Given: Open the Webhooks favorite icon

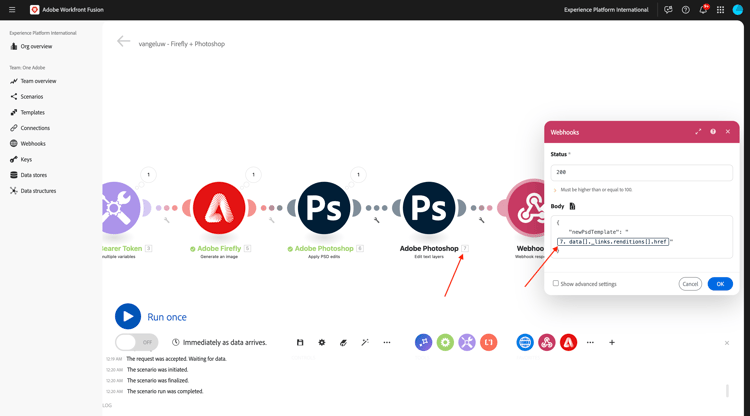Looking at the screenshot, I should click(547, 342).
